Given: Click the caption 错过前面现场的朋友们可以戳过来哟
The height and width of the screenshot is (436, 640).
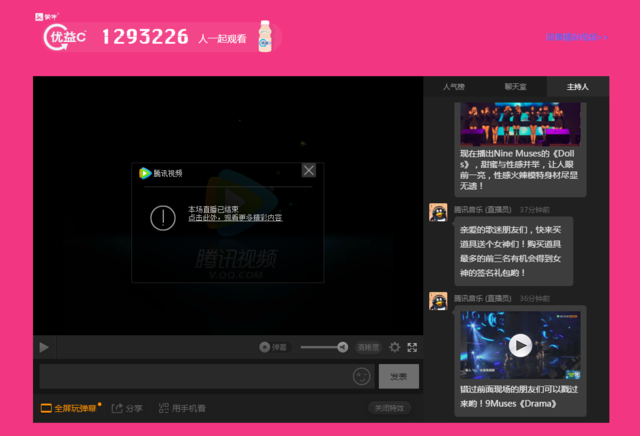Looking at the screenshot, I should 519,396.
